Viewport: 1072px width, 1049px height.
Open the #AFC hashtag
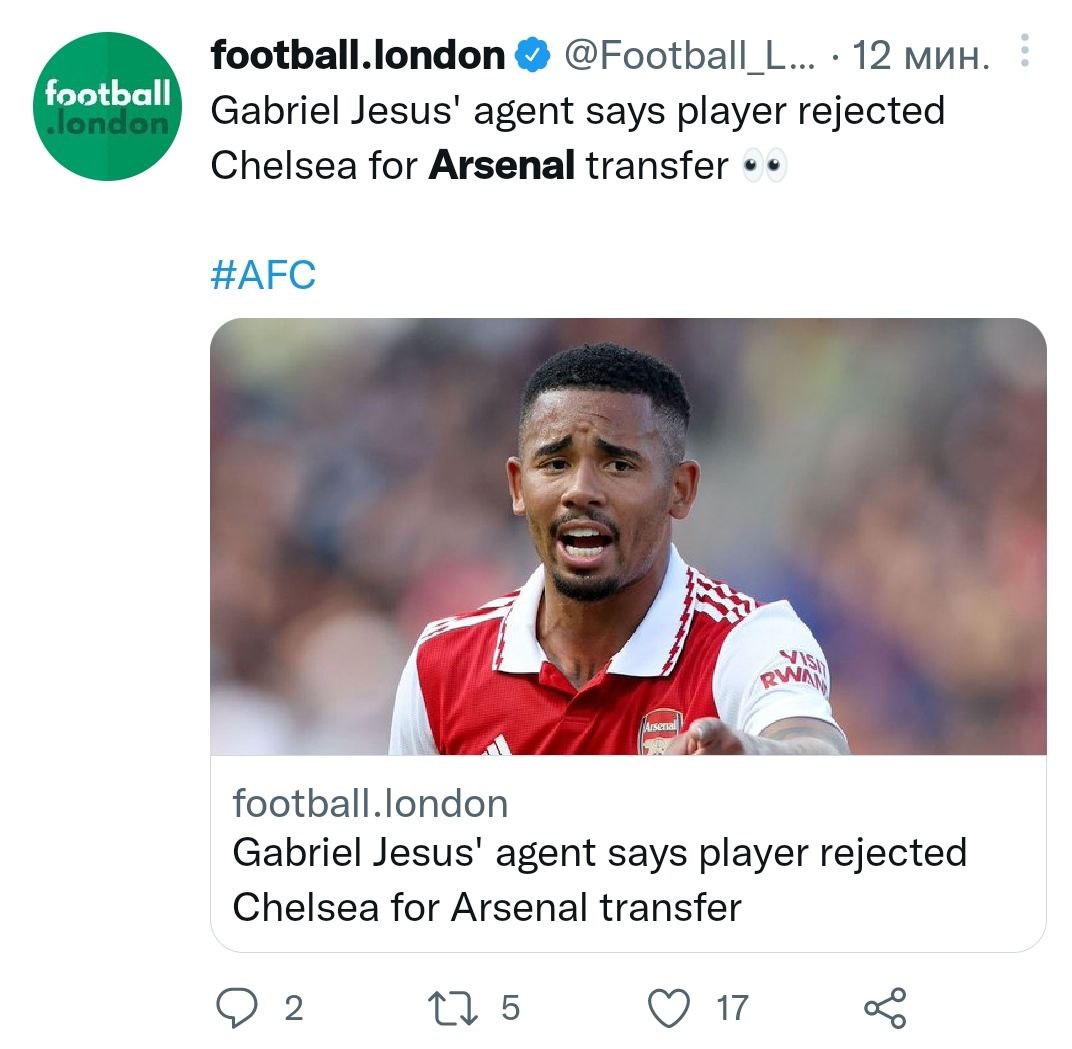[263, 274]
